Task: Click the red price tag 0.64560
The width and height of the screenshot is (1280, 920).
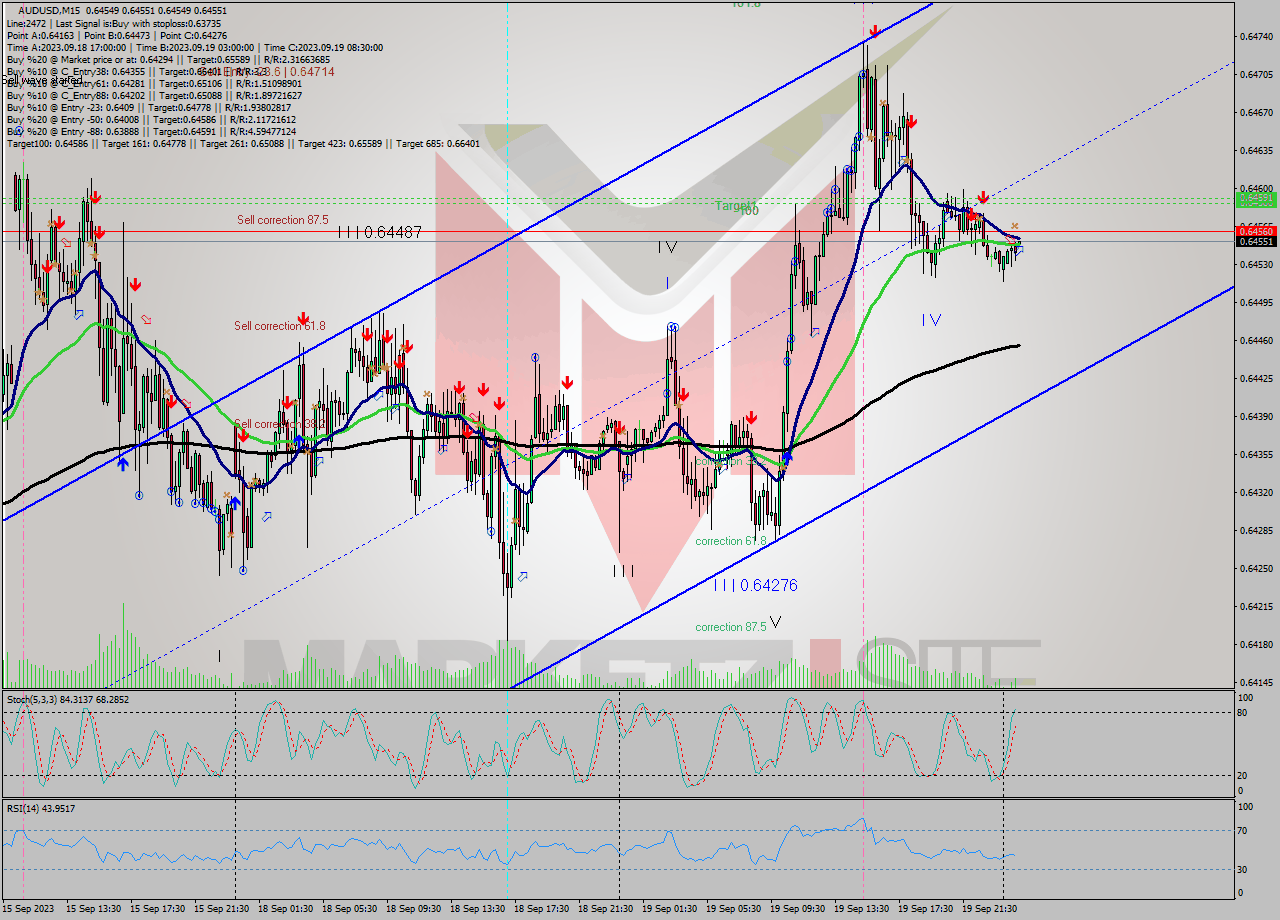Action: tap(1256, 230)
